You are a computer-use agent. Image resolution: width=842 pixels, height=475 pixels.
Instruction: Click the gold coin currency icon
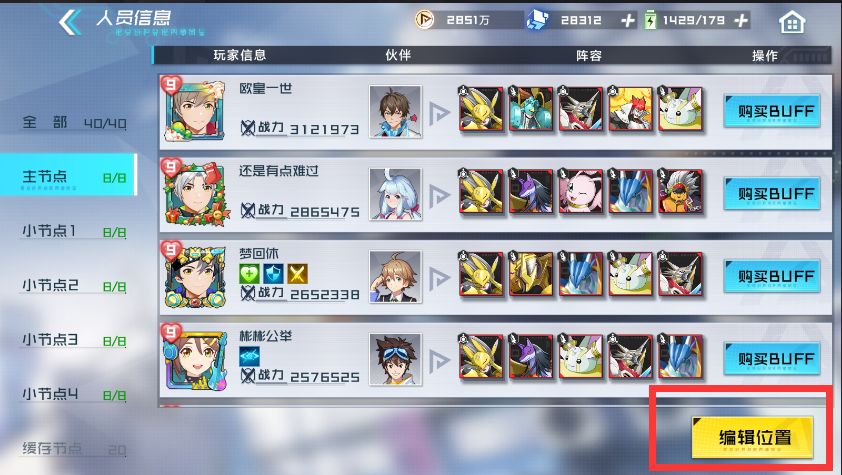click(x=424, y=20)
